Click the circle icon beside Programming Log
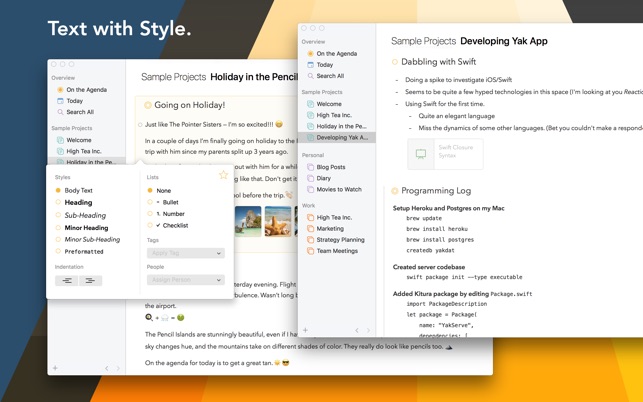643x402 pixels. [x=395, y=190]
